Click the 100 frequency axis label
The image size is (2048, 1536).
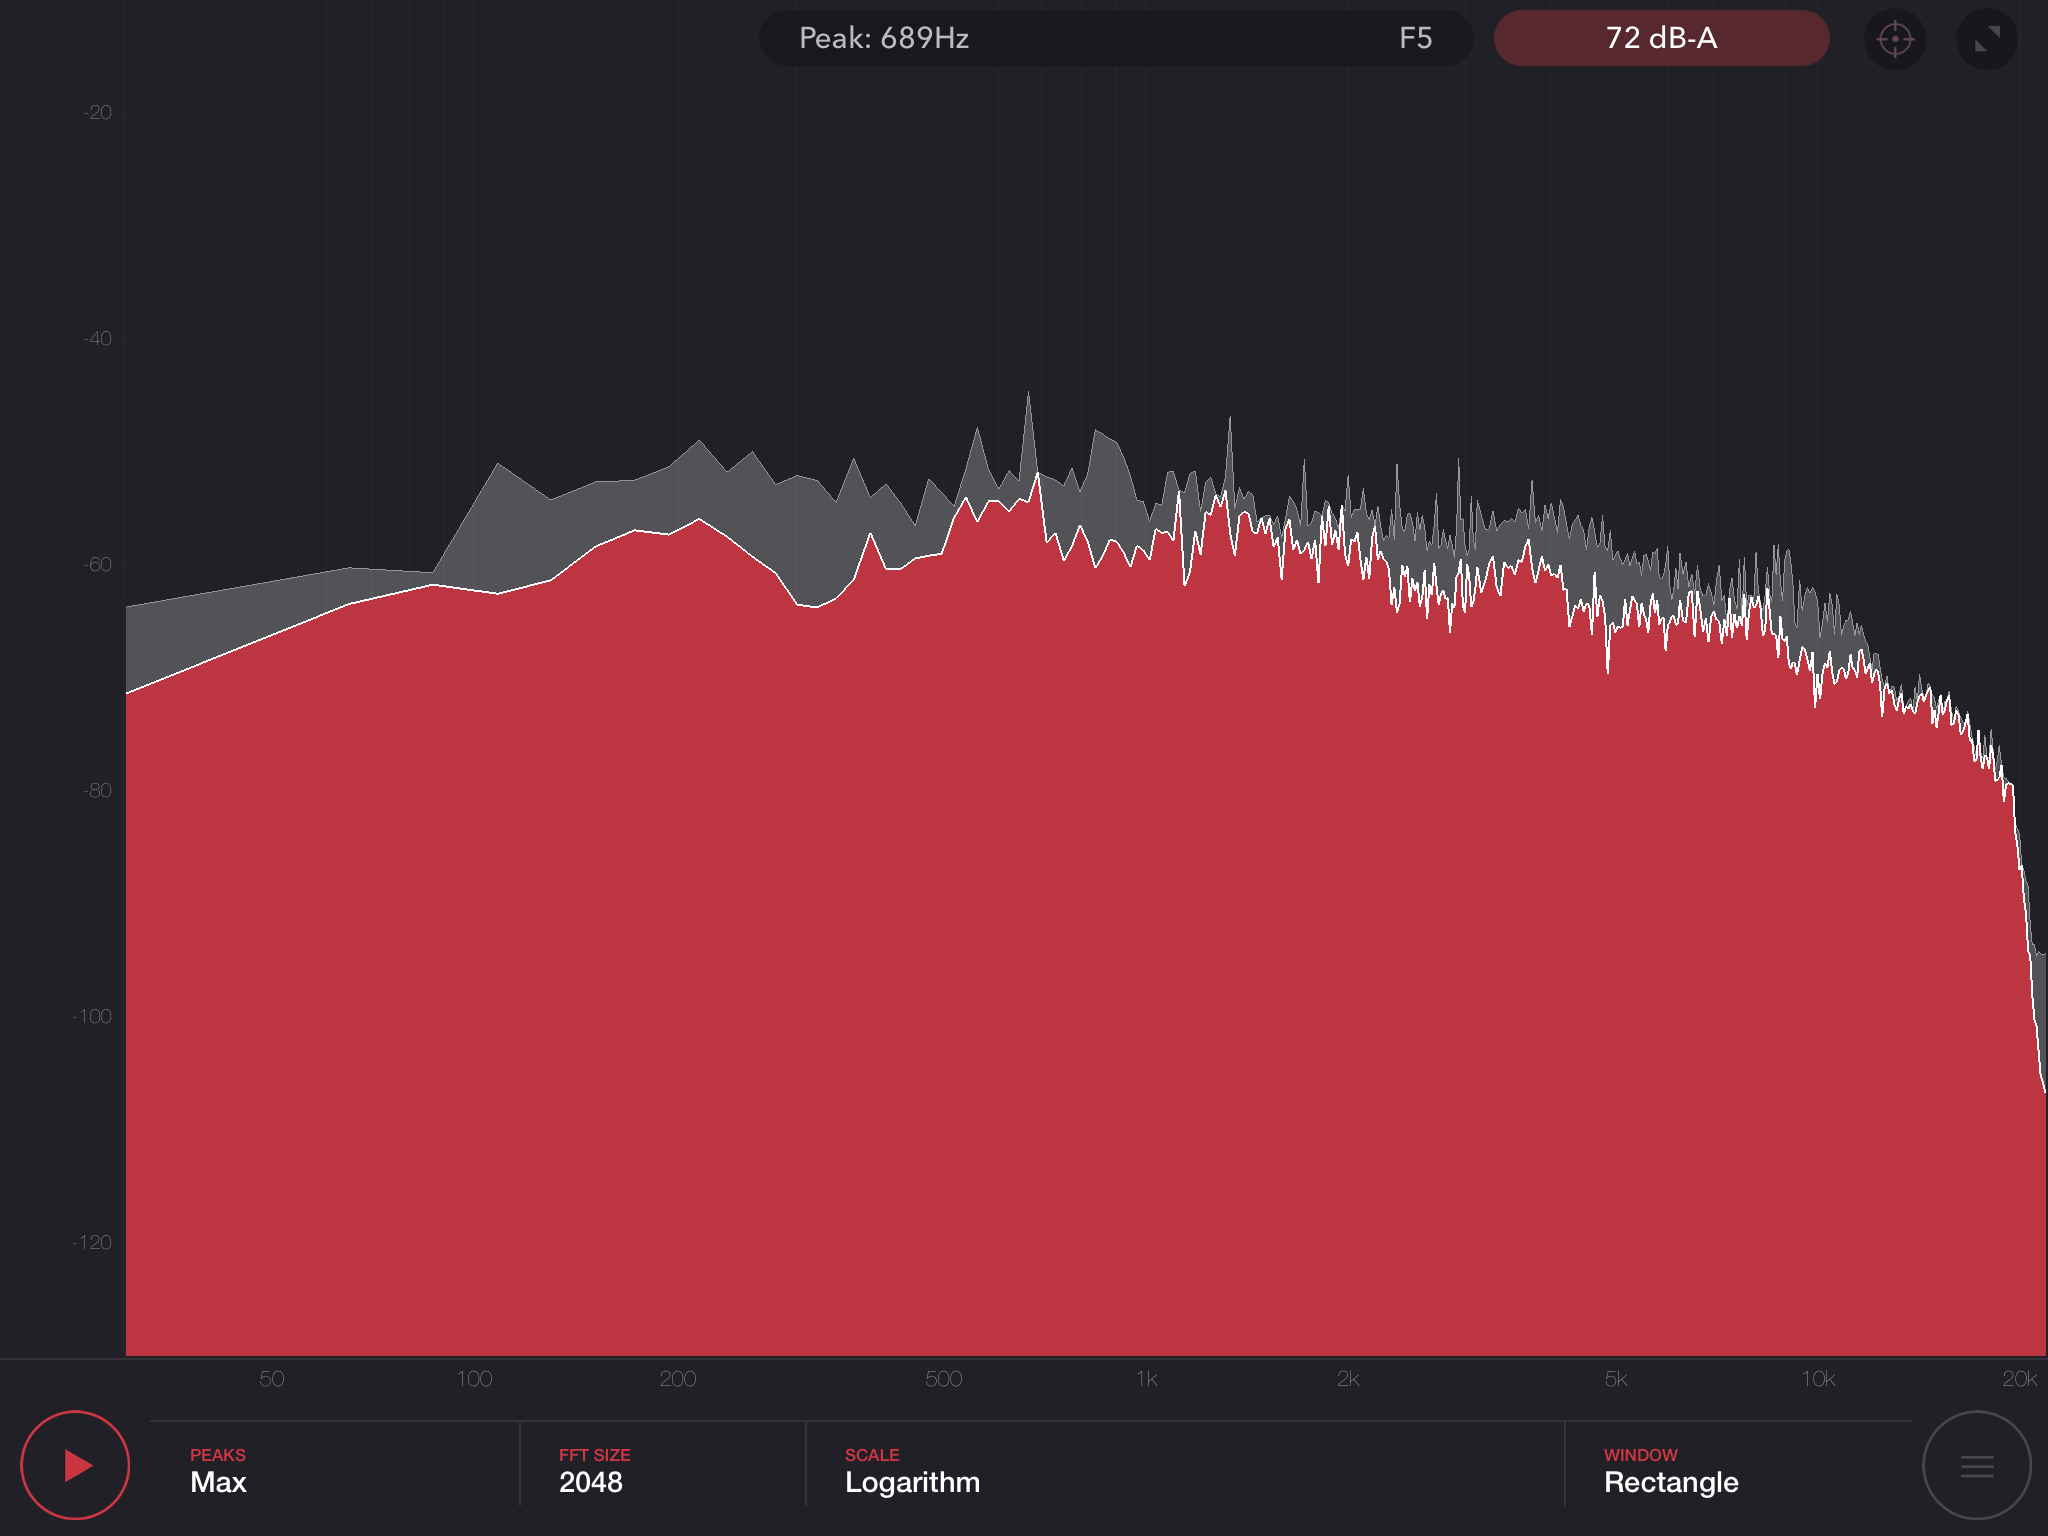pyautogui.click(x=474, y=1379)
